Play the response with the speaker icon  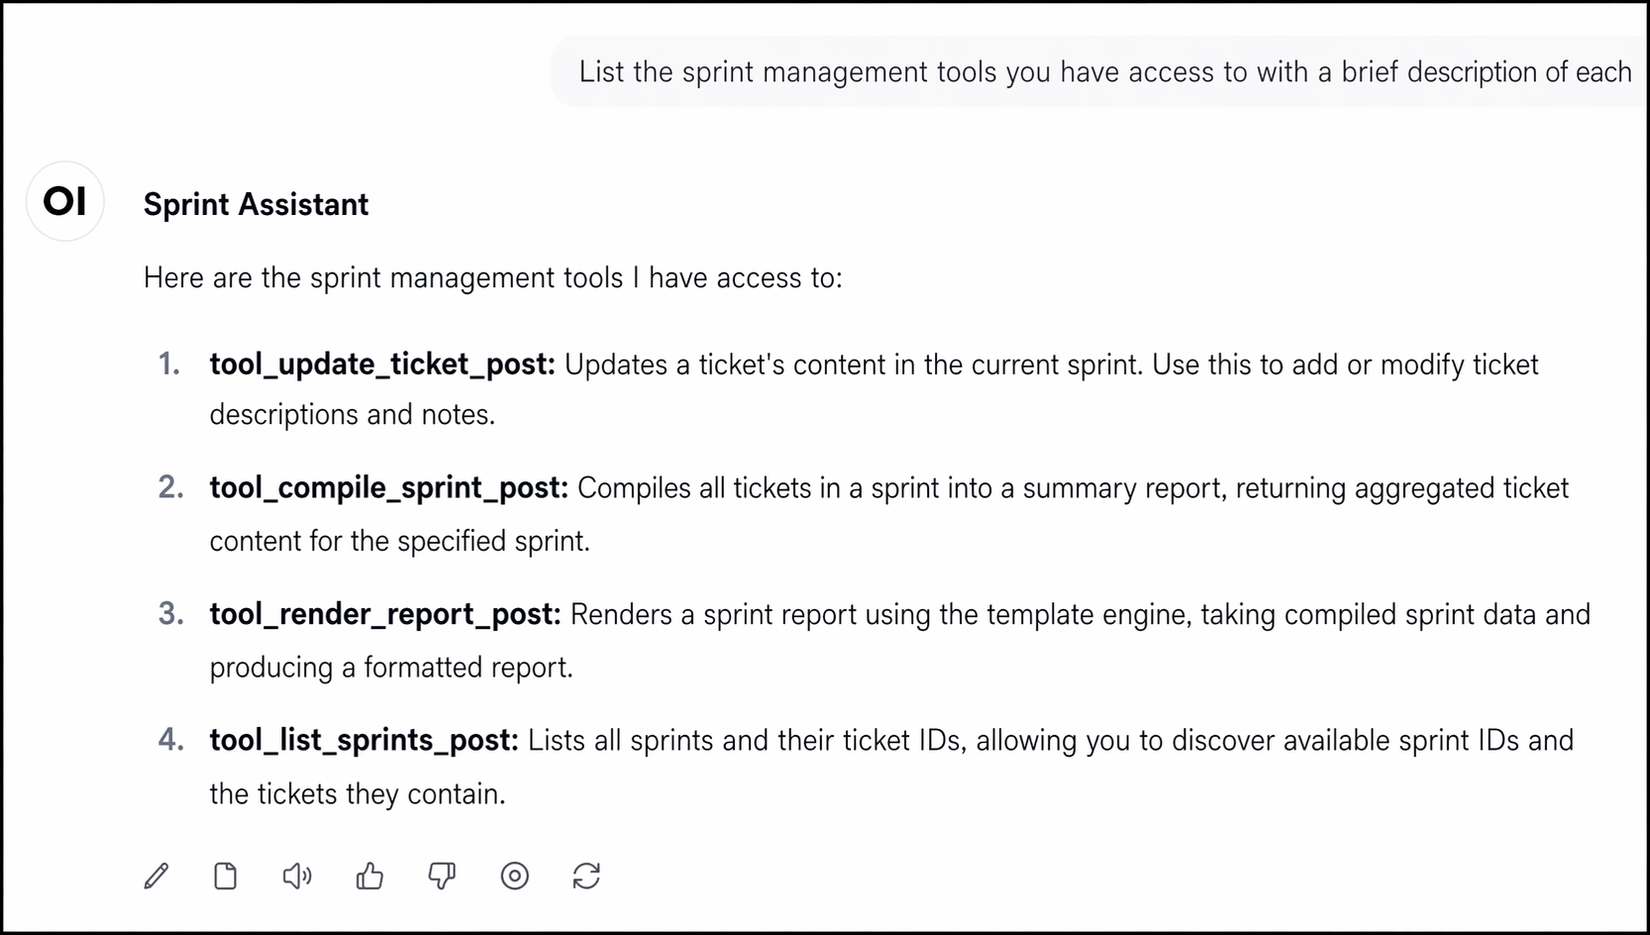[297, 876]
